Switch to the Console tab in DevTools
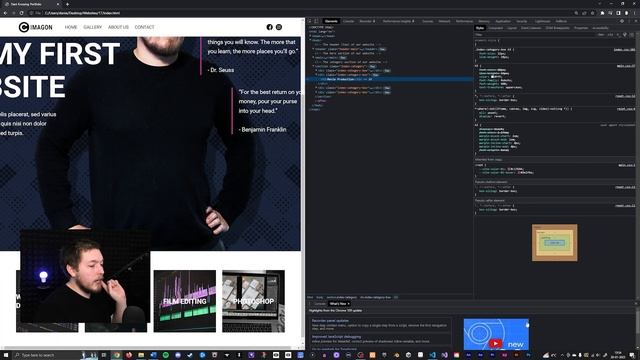Image resolution: width=640 pixels, height=360 pixels. 349,21
